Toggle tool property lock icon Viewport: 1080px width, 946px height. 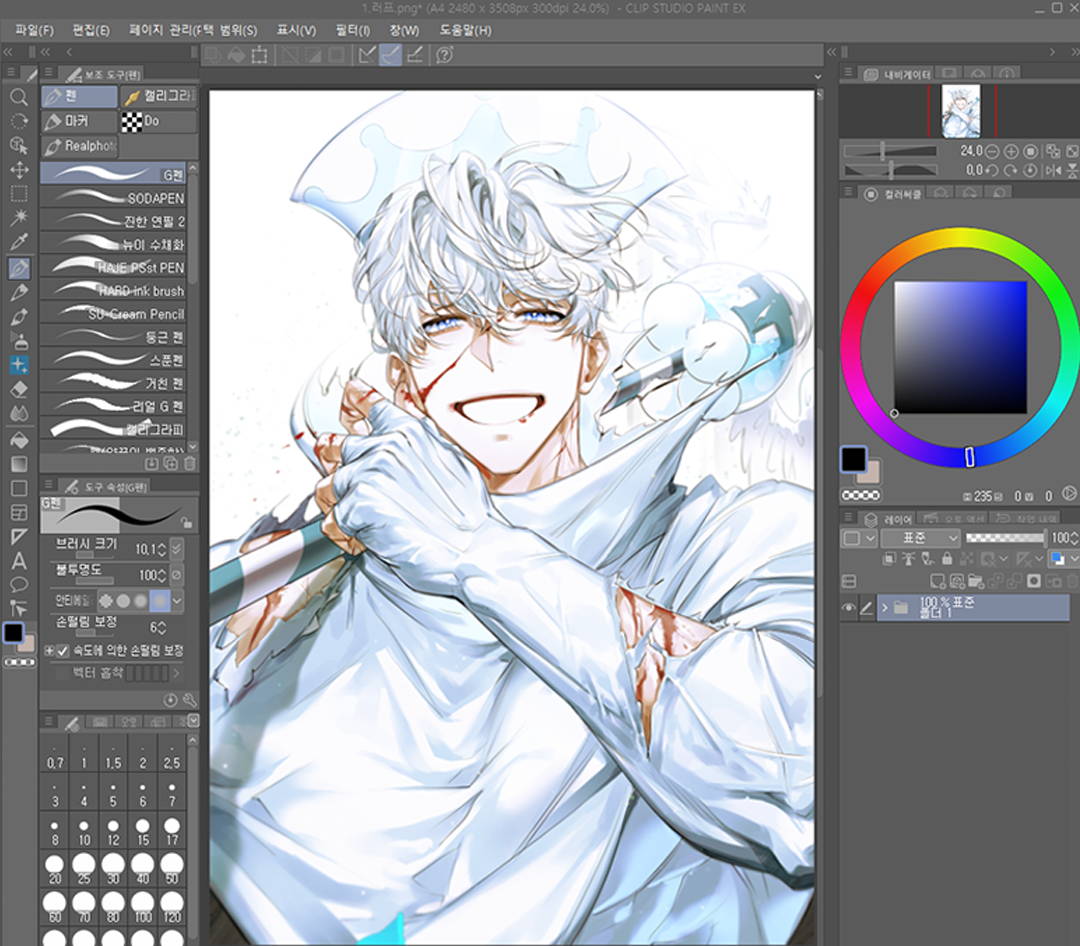(x=186, y=522)
